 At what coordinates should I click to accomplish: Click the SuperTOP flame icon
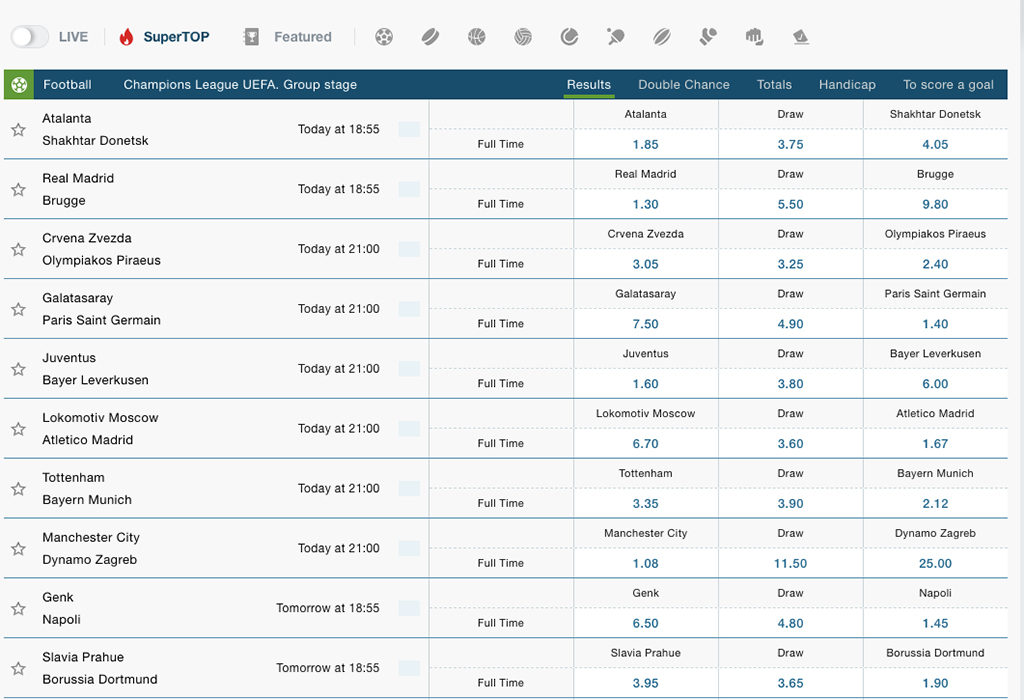tap(126, 37)
